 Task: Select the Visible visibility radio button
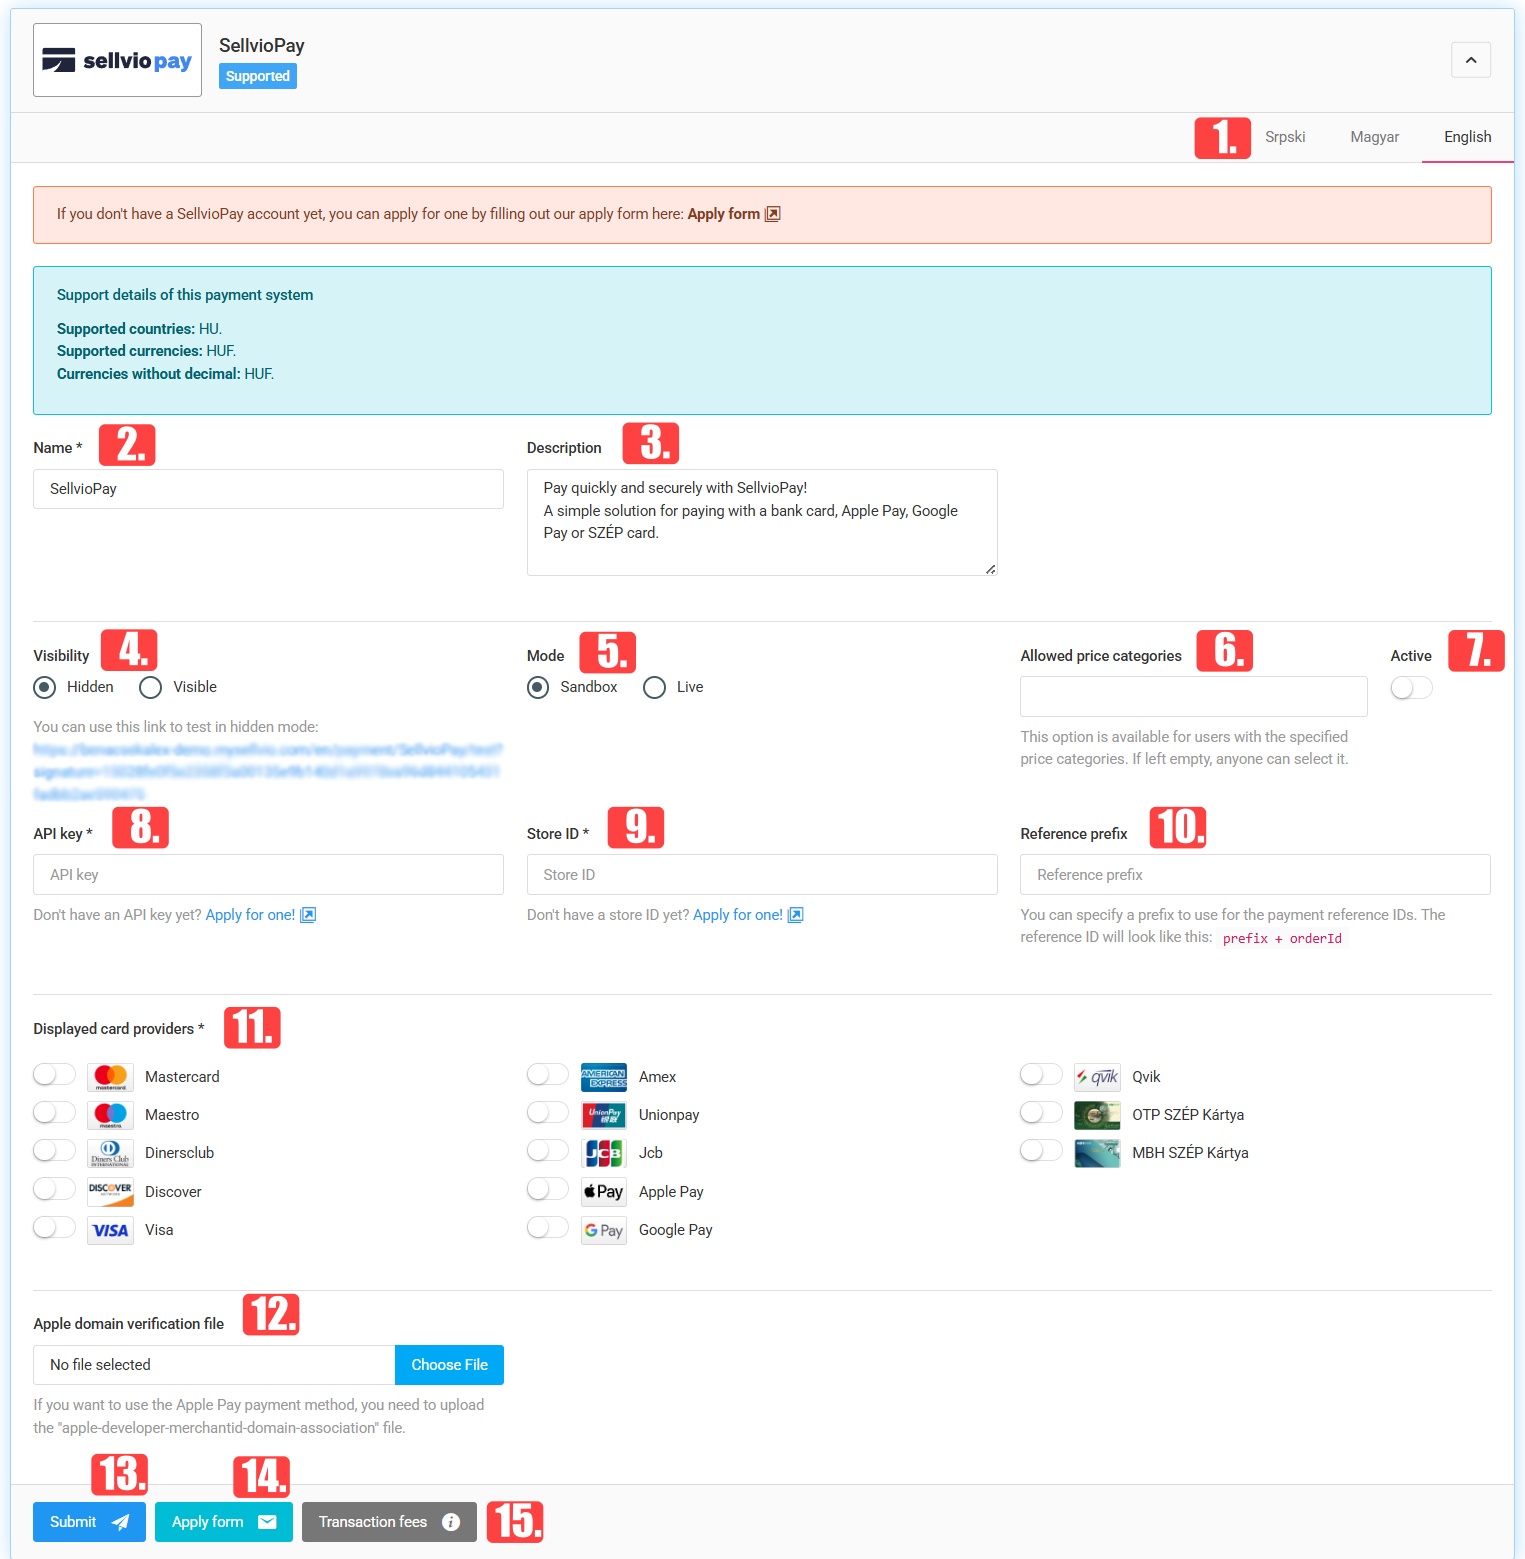click(x=151, y=687)
